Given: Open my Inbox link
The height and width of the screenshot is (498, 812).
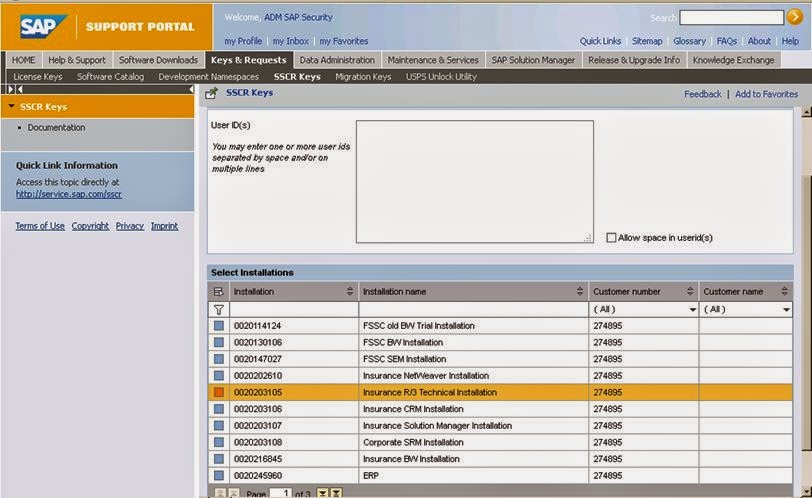Looking at the screenshot, I should tap(291, 41).
